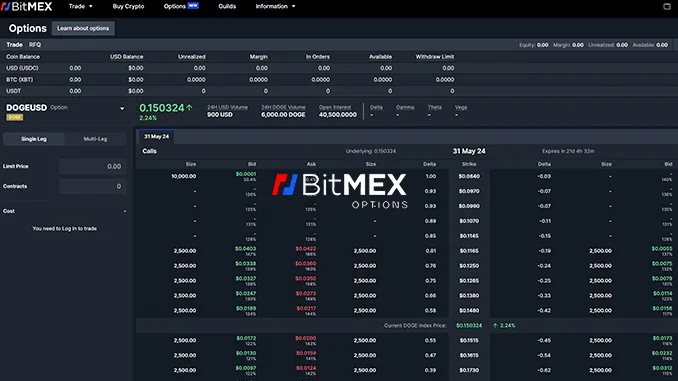Screen dimensions: 678x381
Task: Click put bid $0.0075 at strike $0.1250
Action: [x=662, y=264]
